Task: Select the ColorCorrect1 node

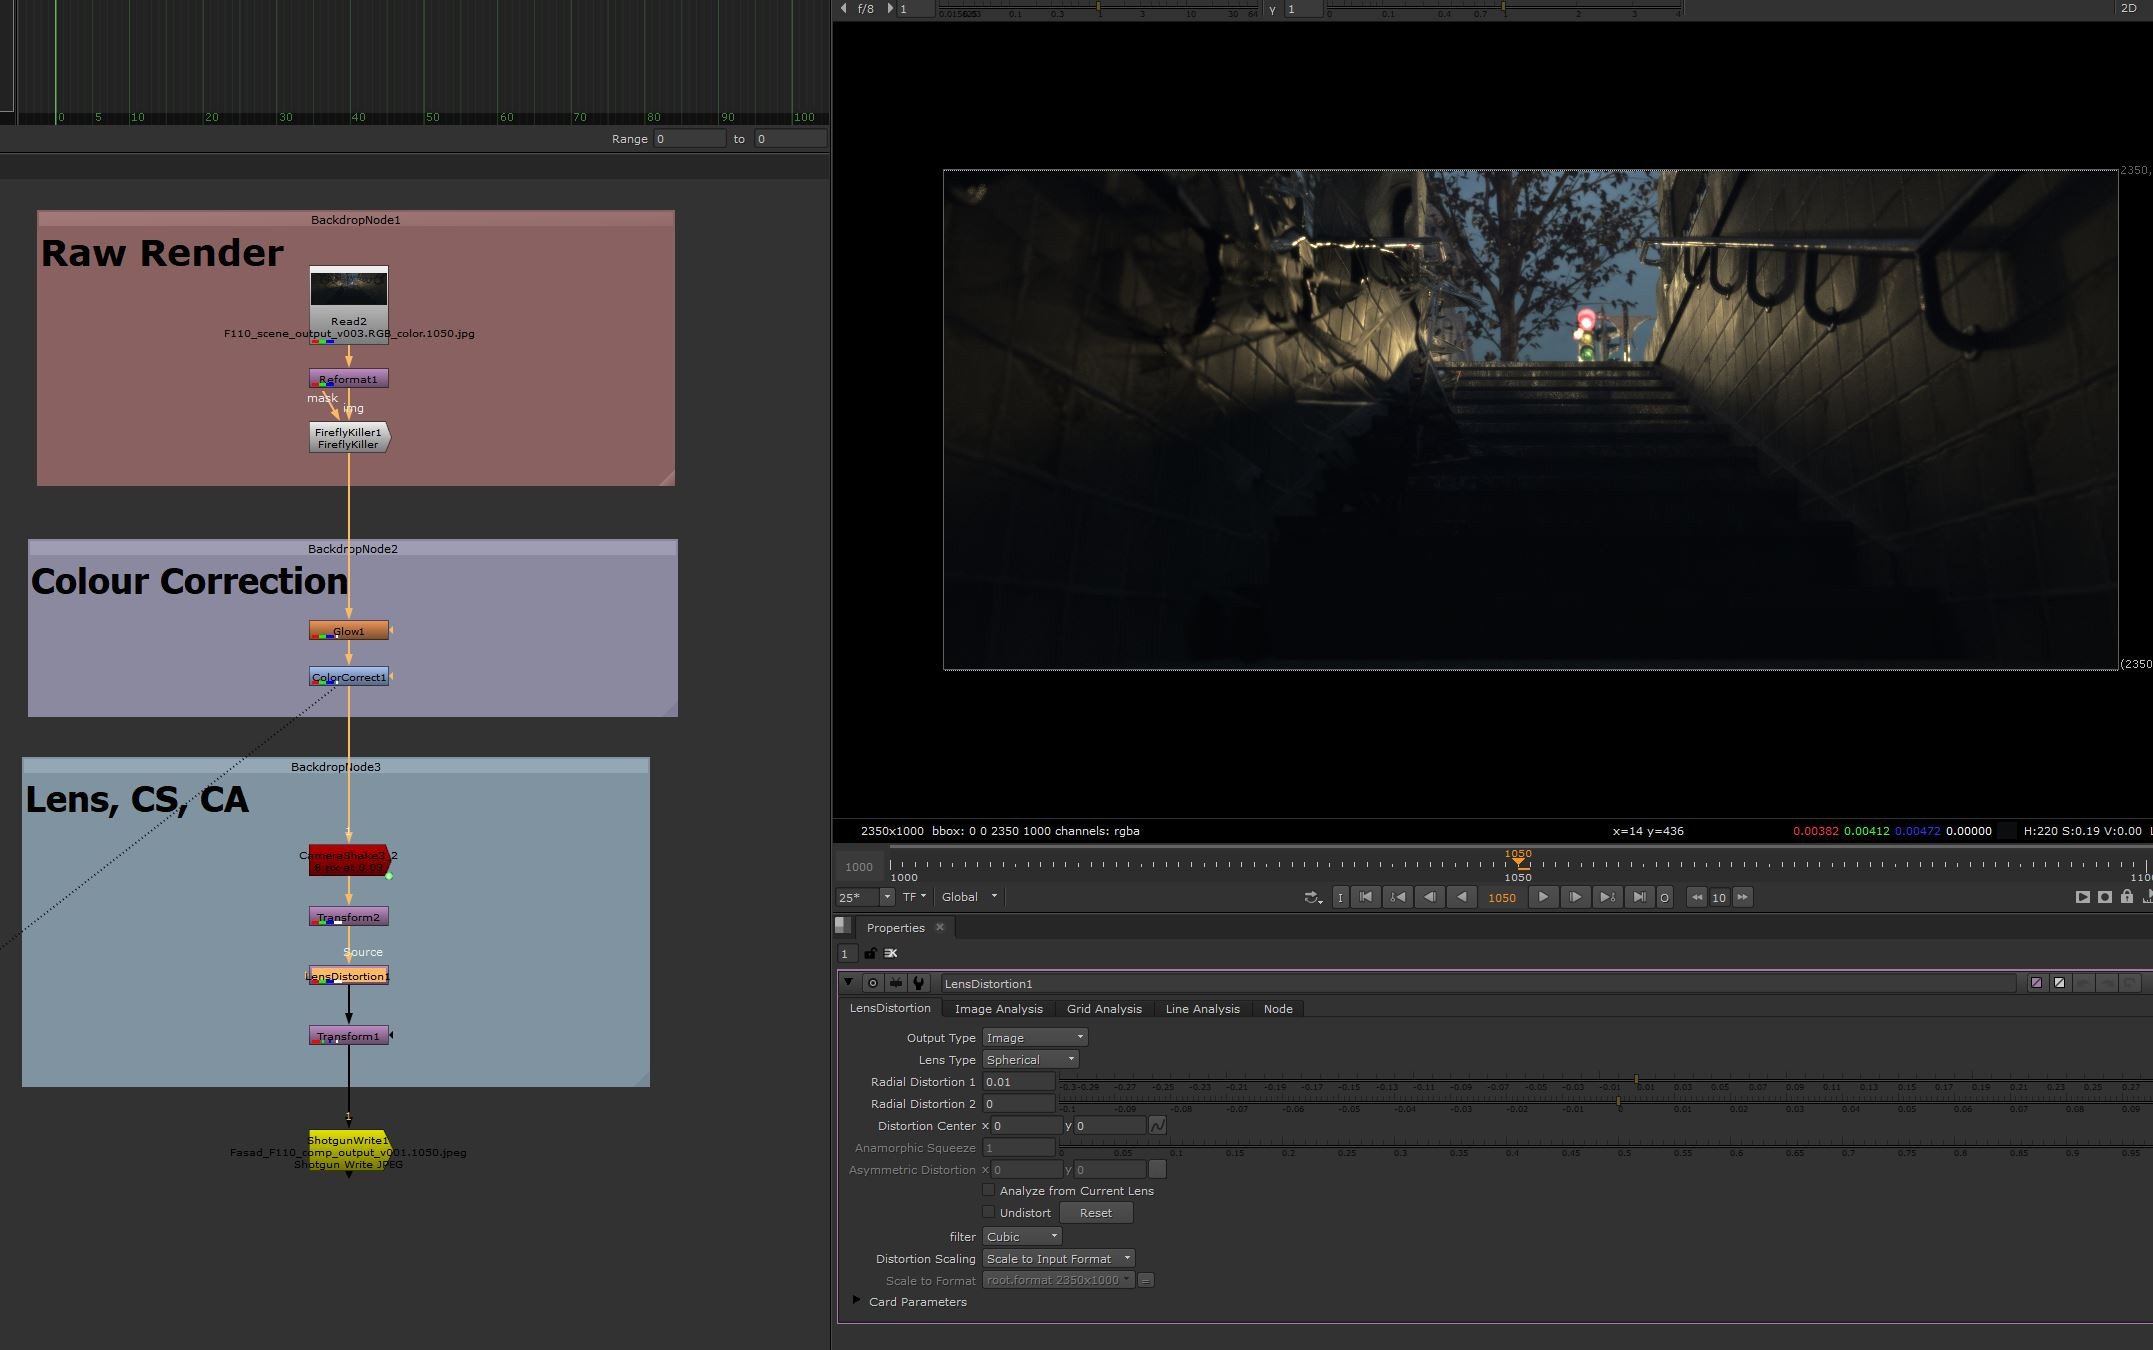Action: coord(349,677)
